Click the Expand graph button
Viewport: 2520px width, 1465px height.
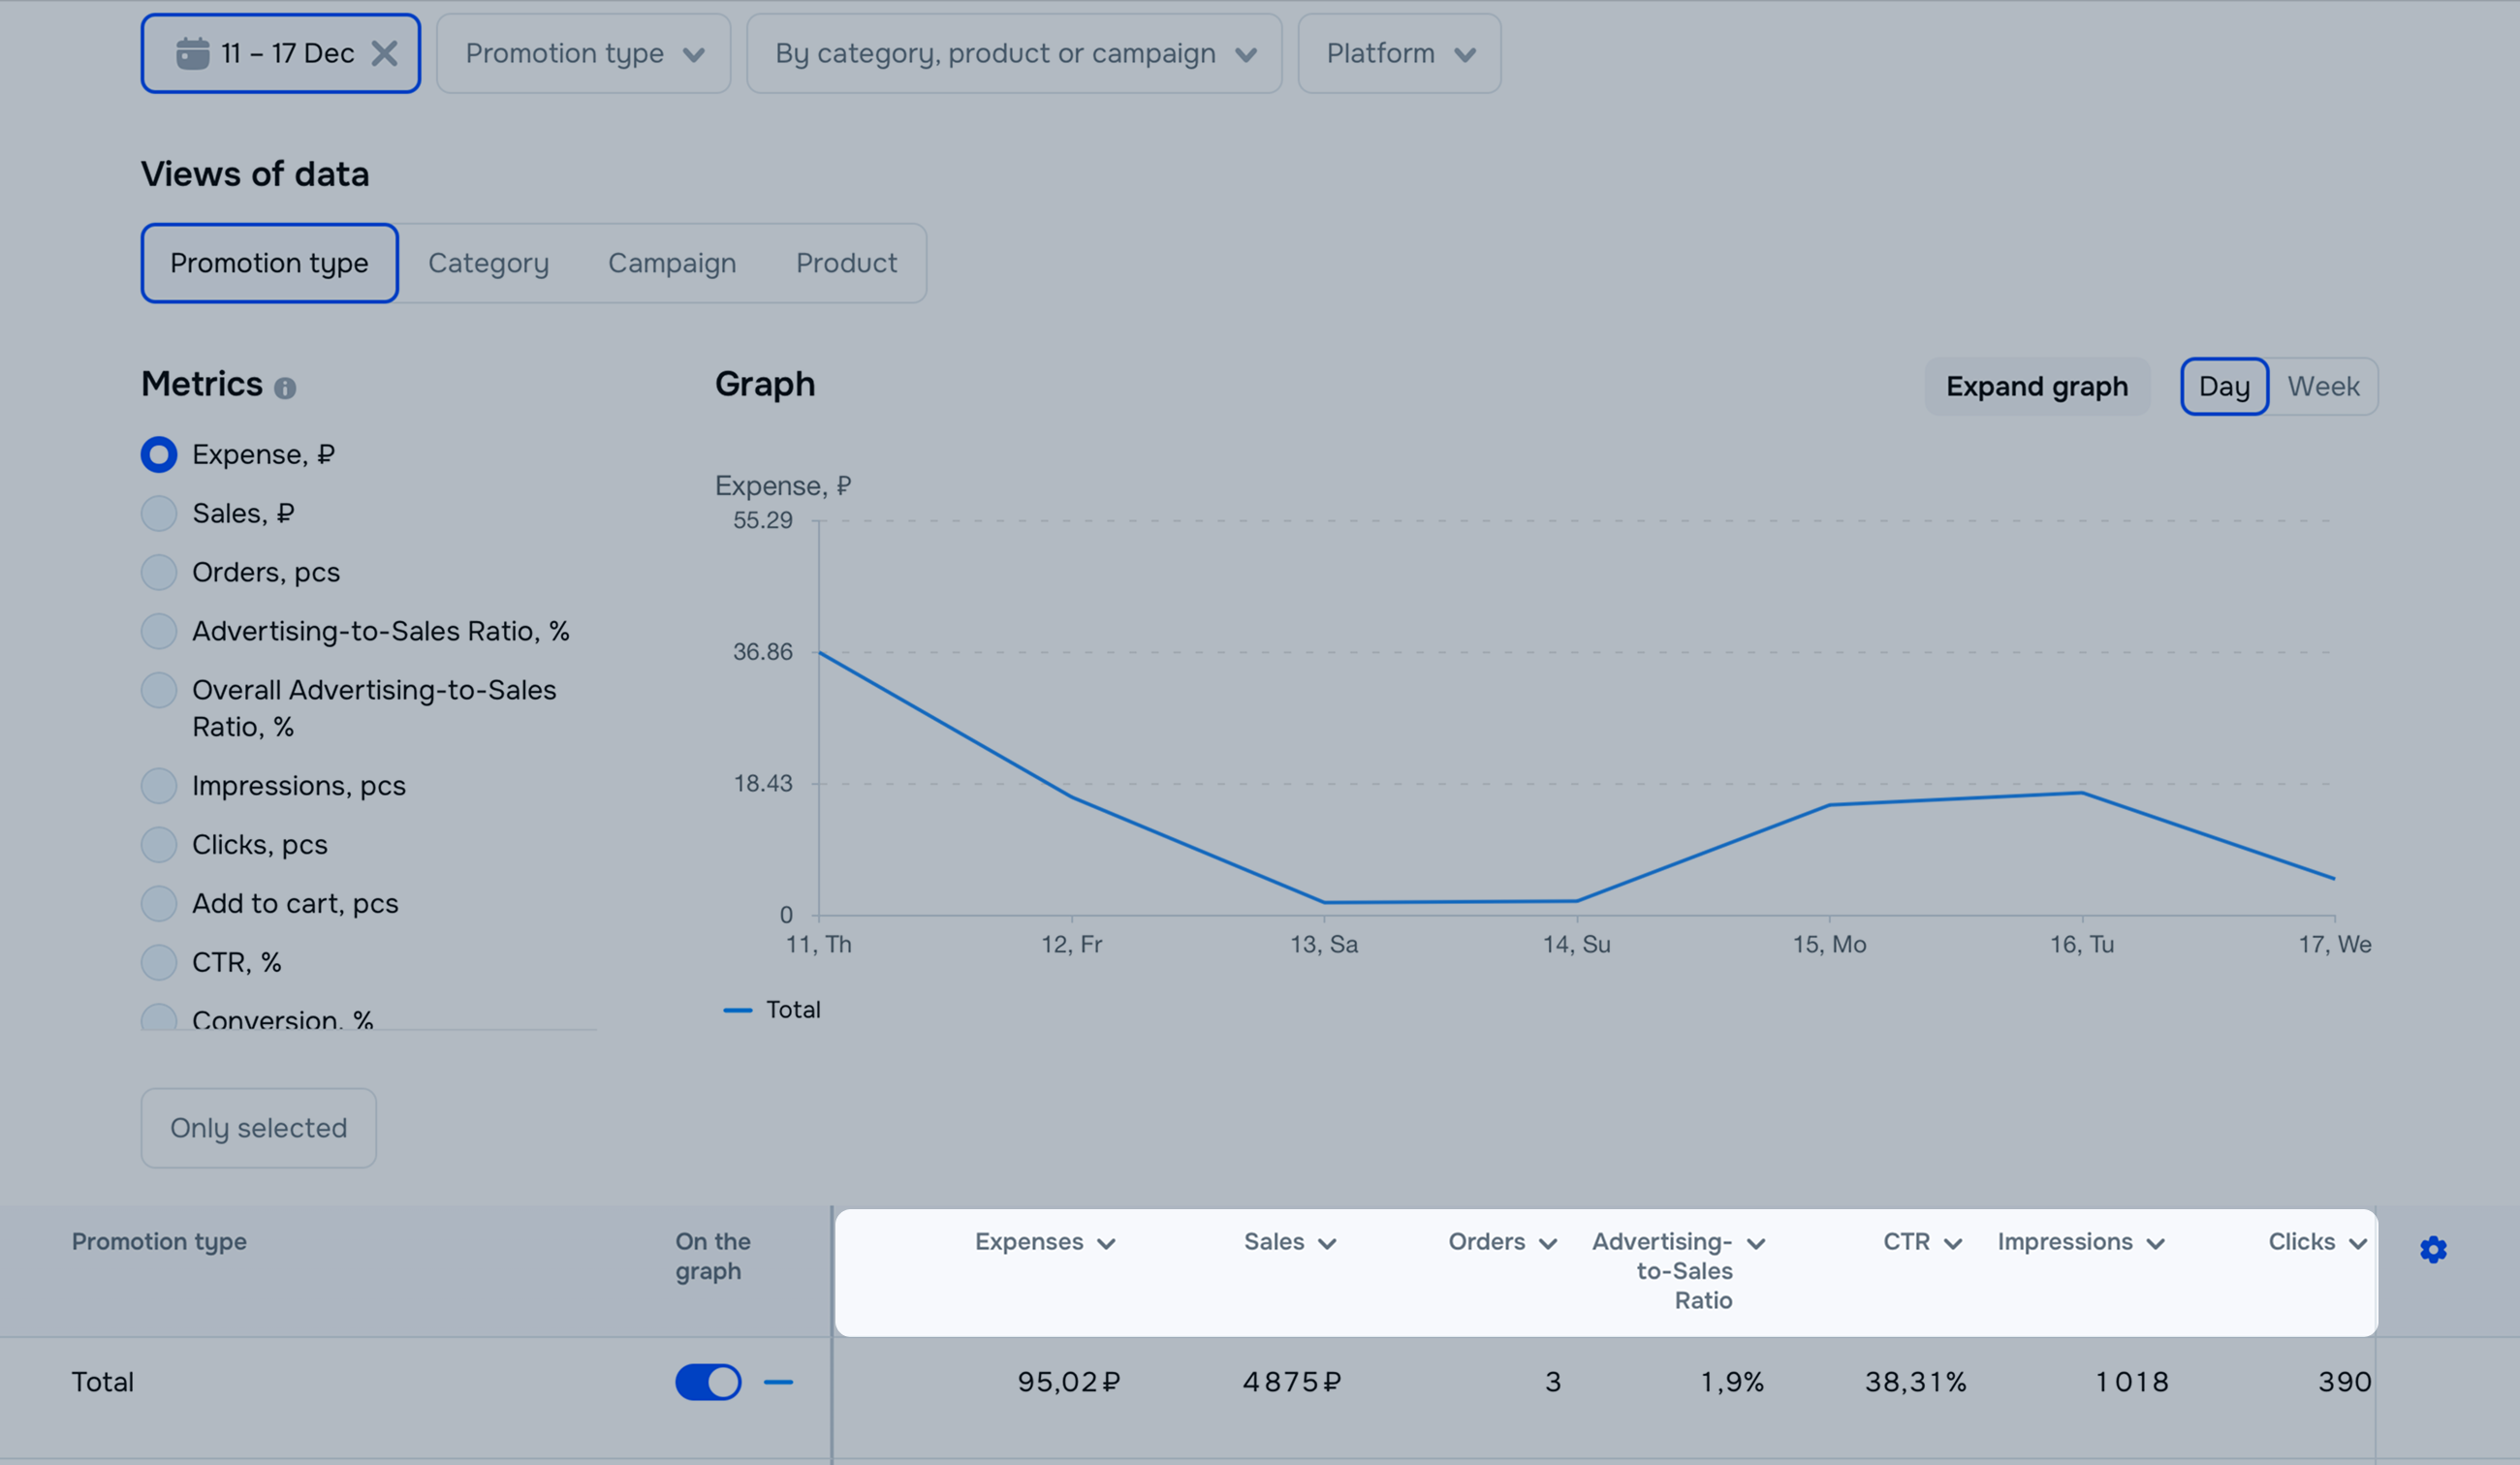click(2036, 386)
